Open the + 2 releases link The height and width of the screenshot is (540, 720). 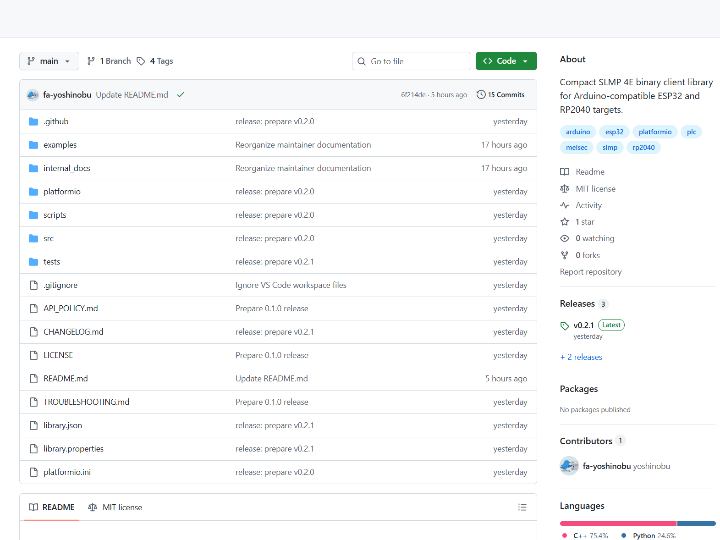coord(581,357)
